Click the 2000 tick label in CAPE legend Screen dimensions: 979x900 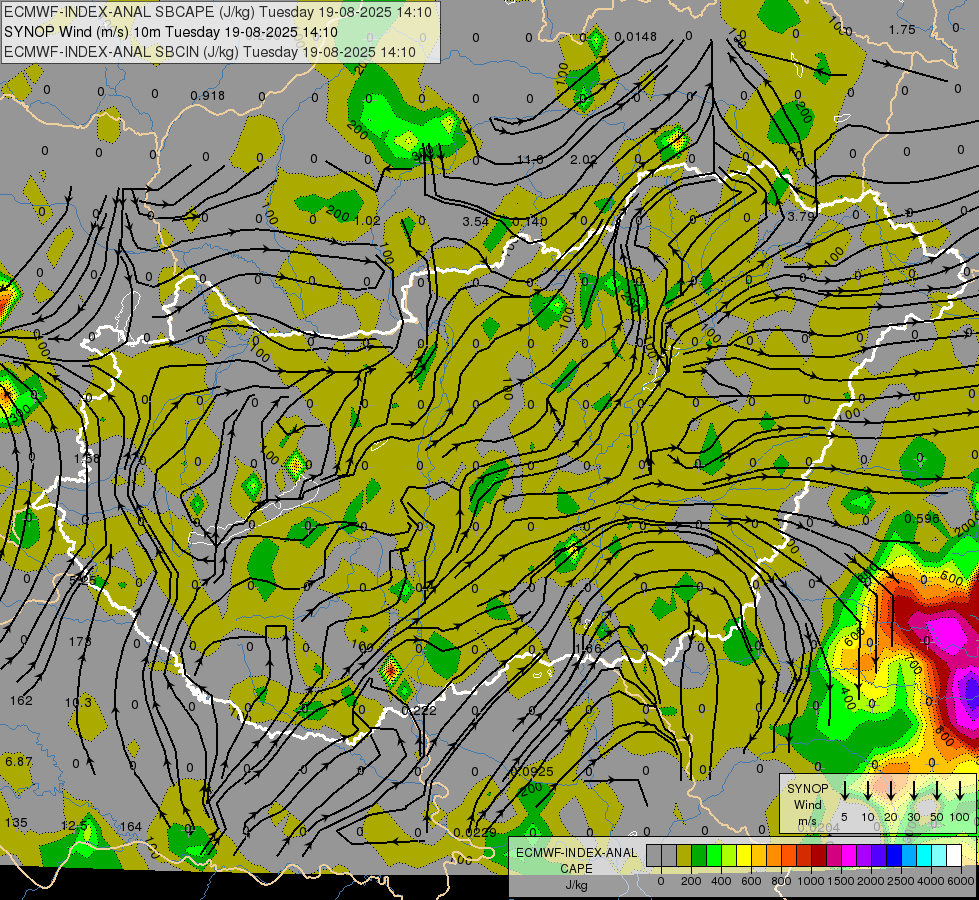pyautogui.click(x=870, y=881)
